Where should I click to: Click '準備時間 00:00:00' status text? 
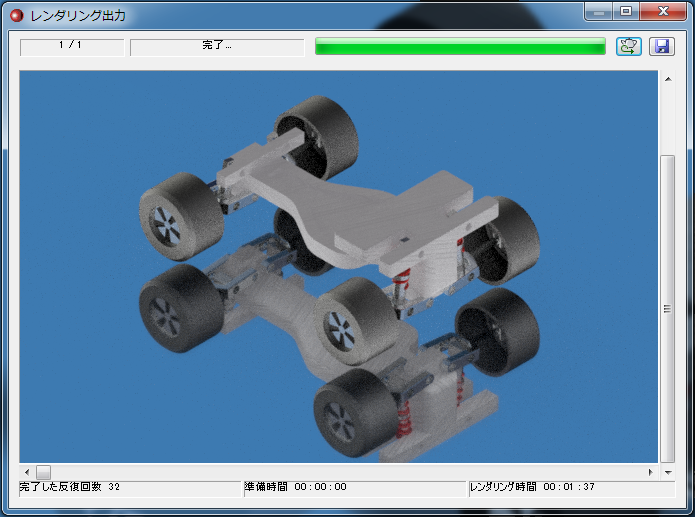click(x=295, y=486)
